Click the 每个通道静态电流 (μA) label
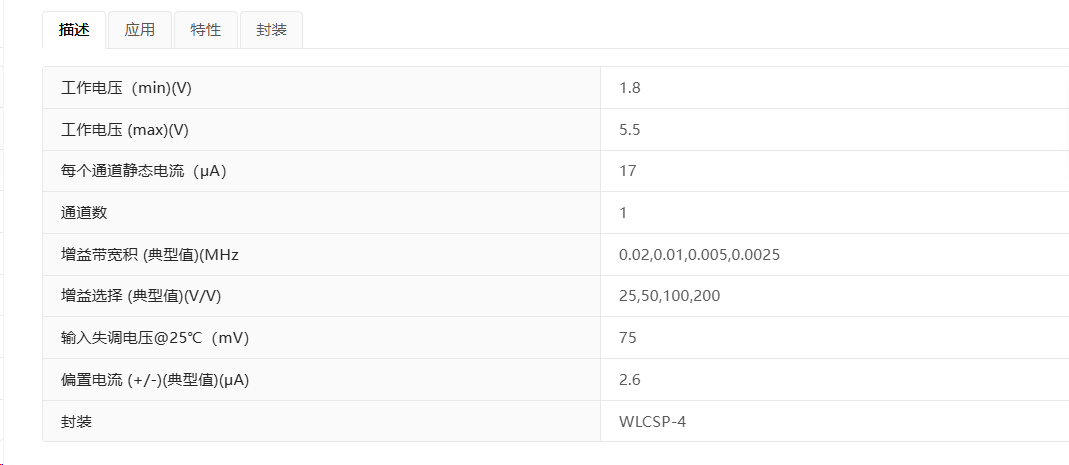1069x465 pixels. coord(143,171)
